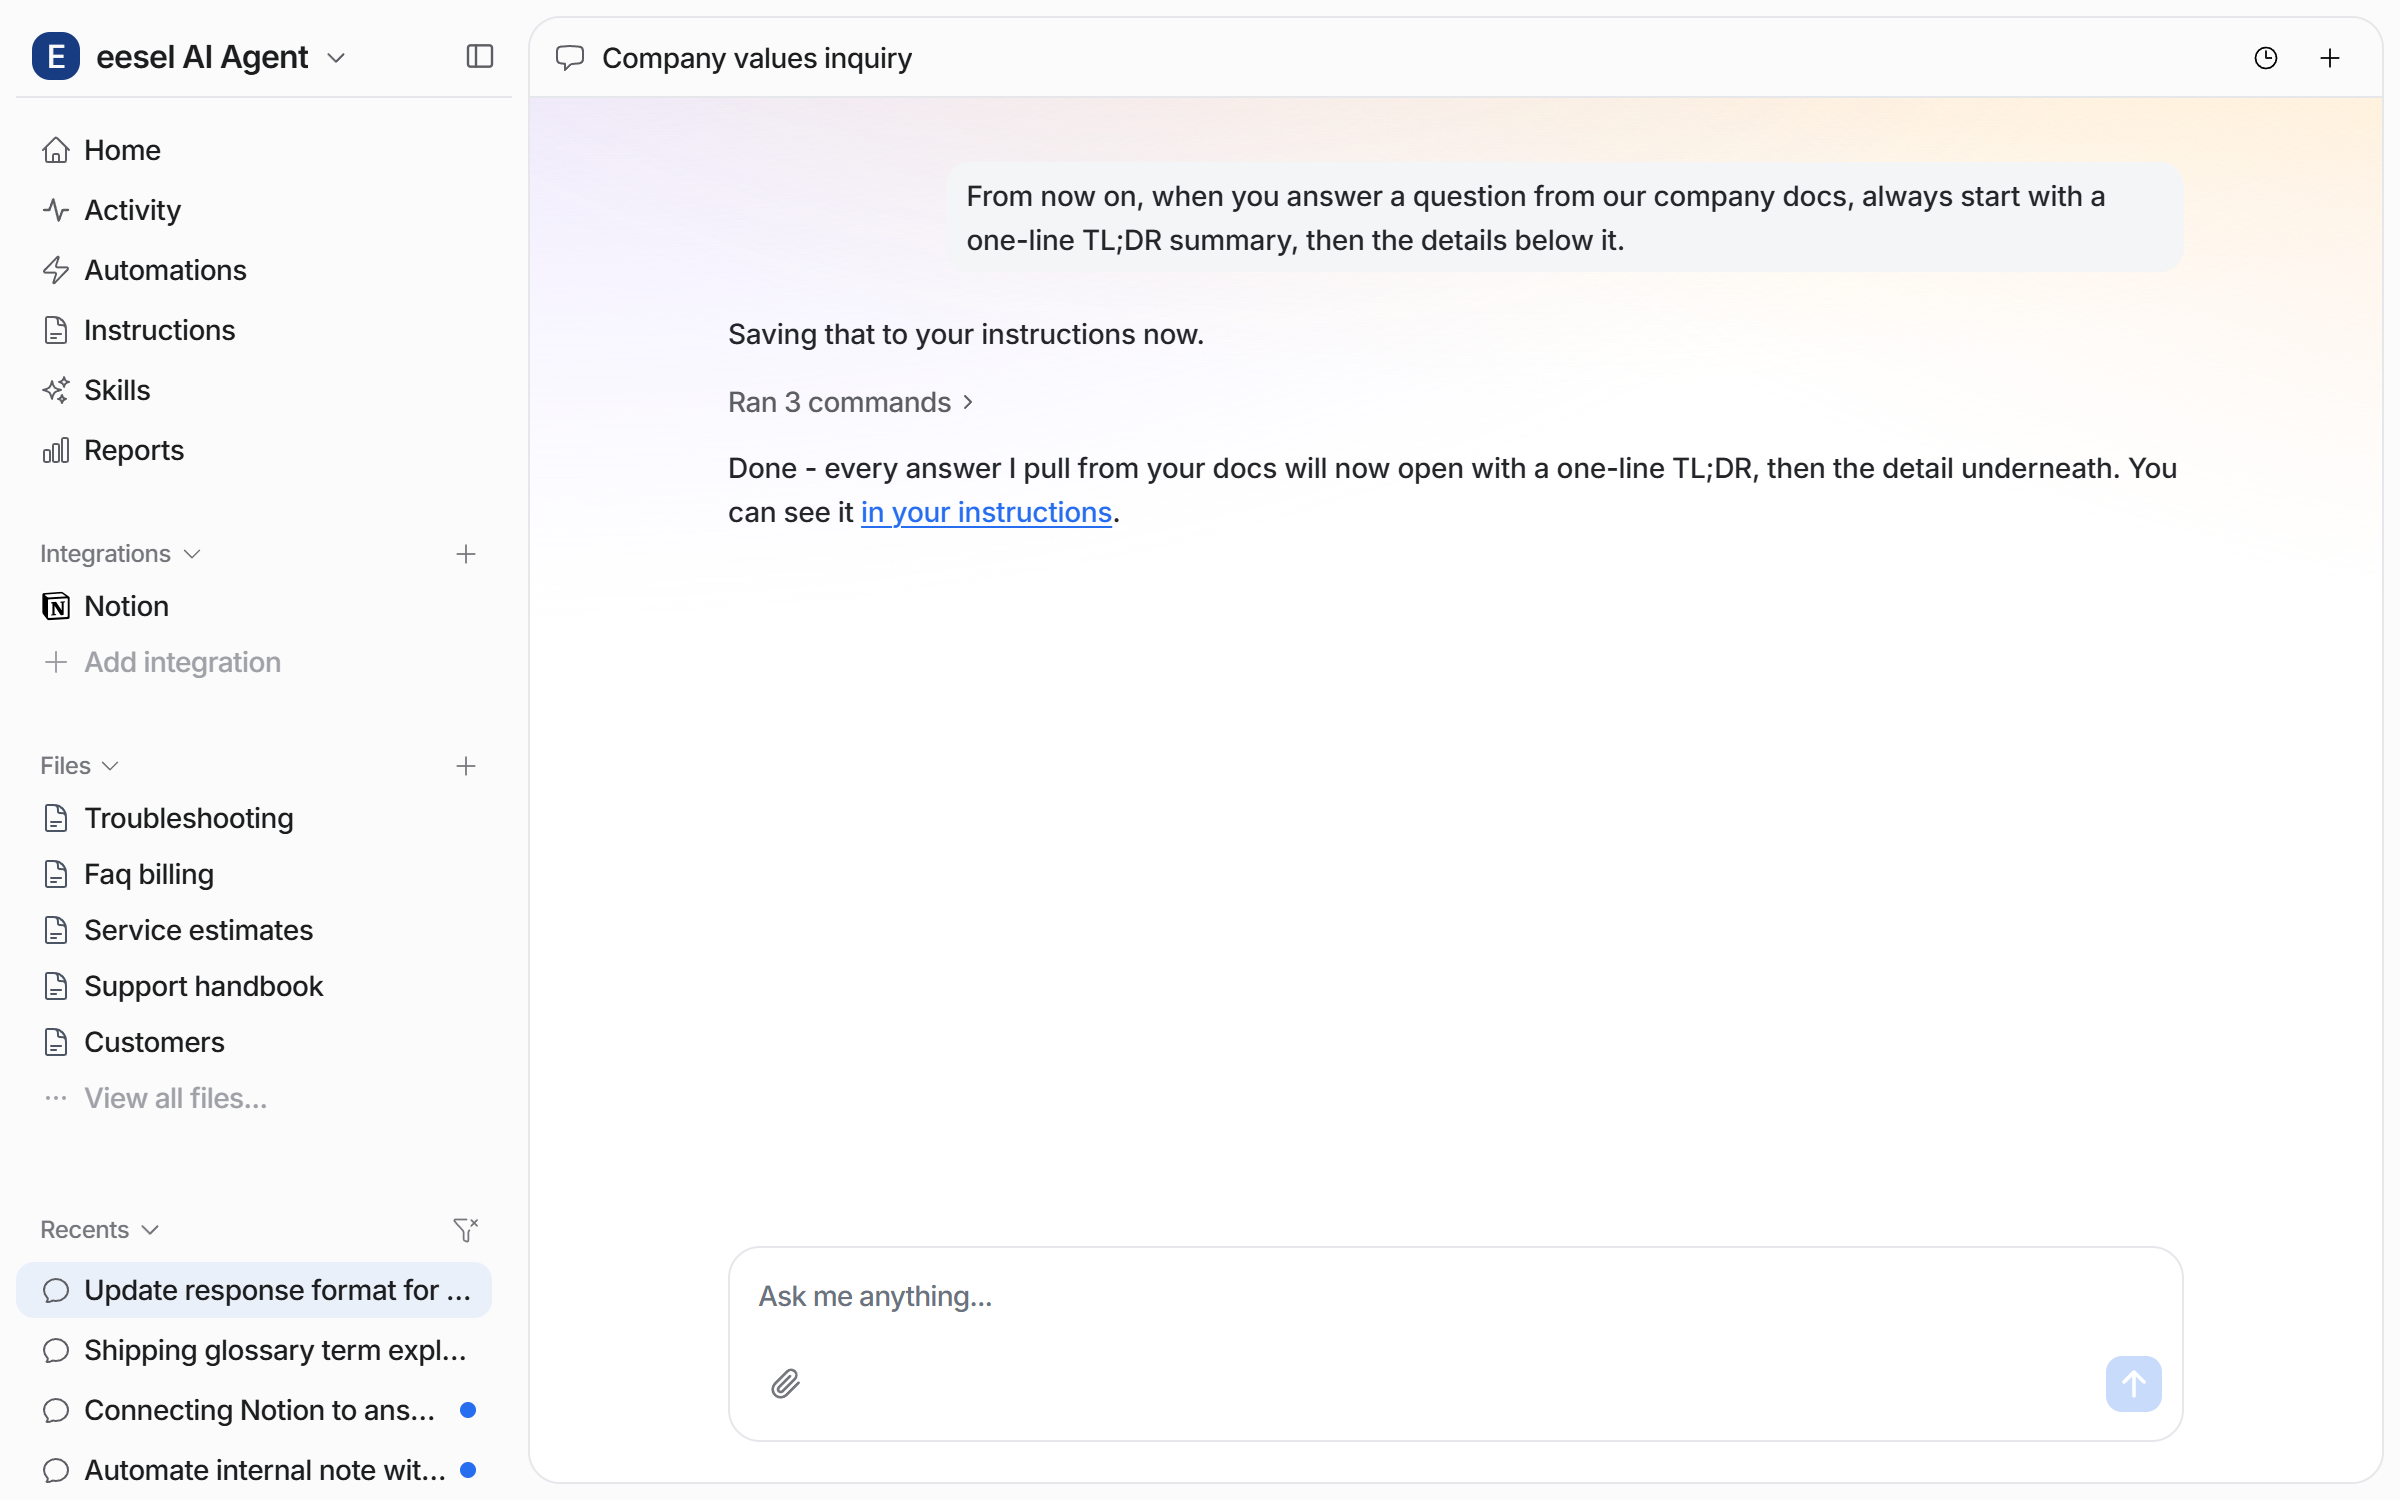The height and width of the screenshot is (1500, 2400).
Task: Click the Notion logo icon
Action: click(x=56, y=606)
